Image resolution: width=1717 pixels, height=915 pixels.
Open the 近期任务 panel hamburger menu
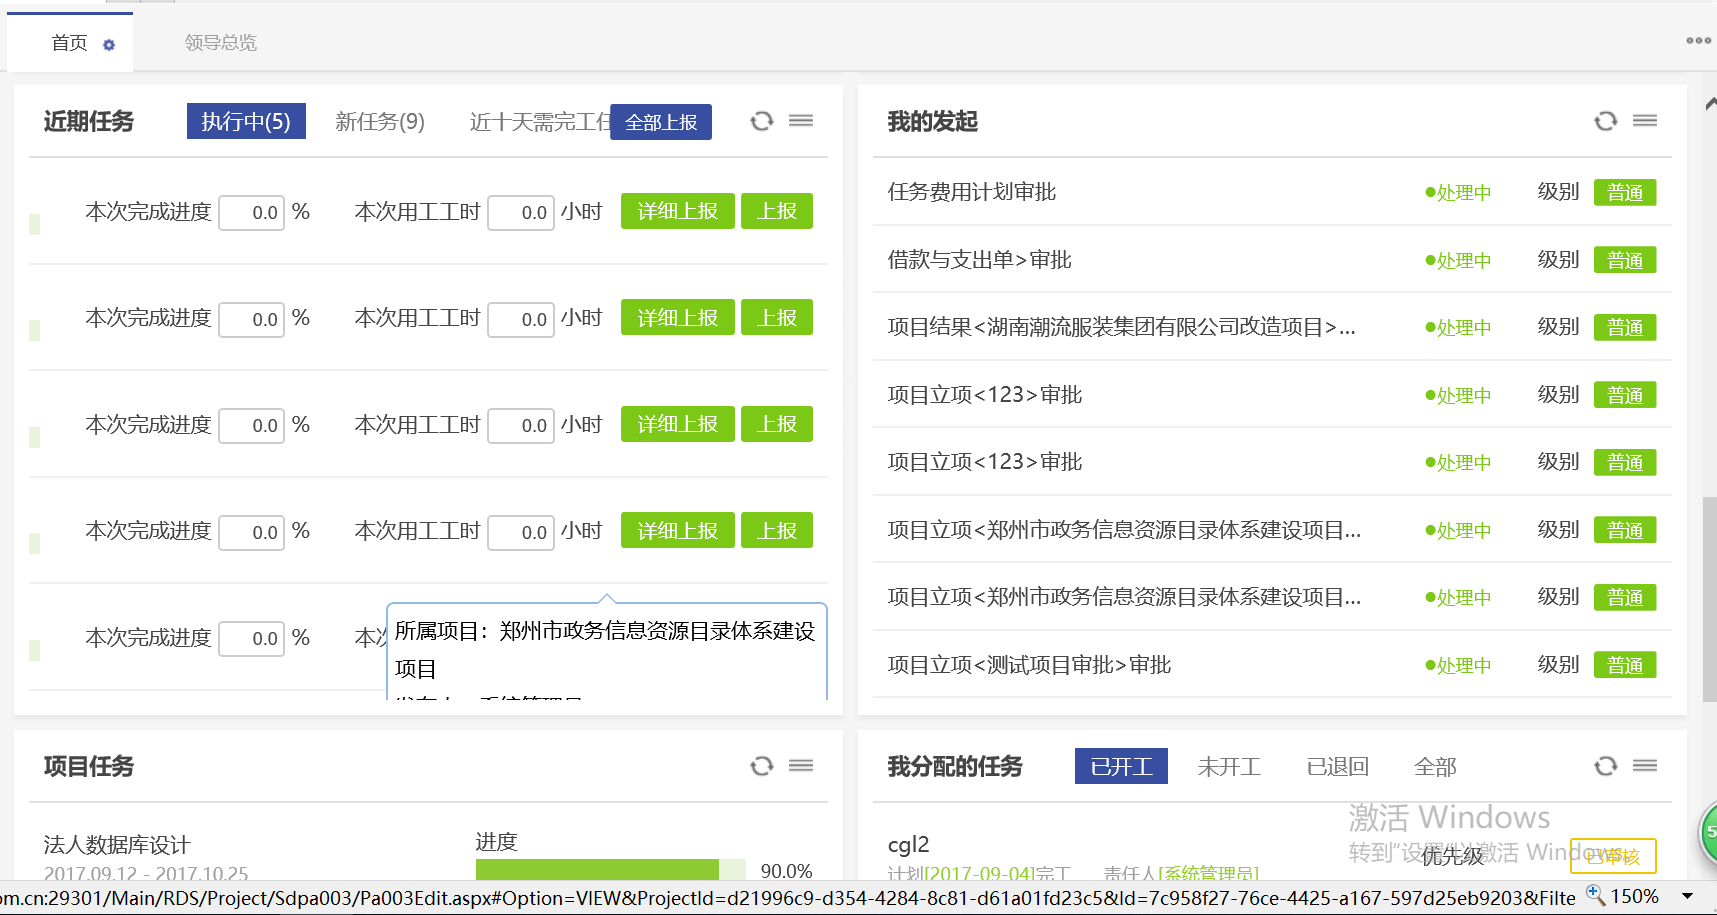801,121
